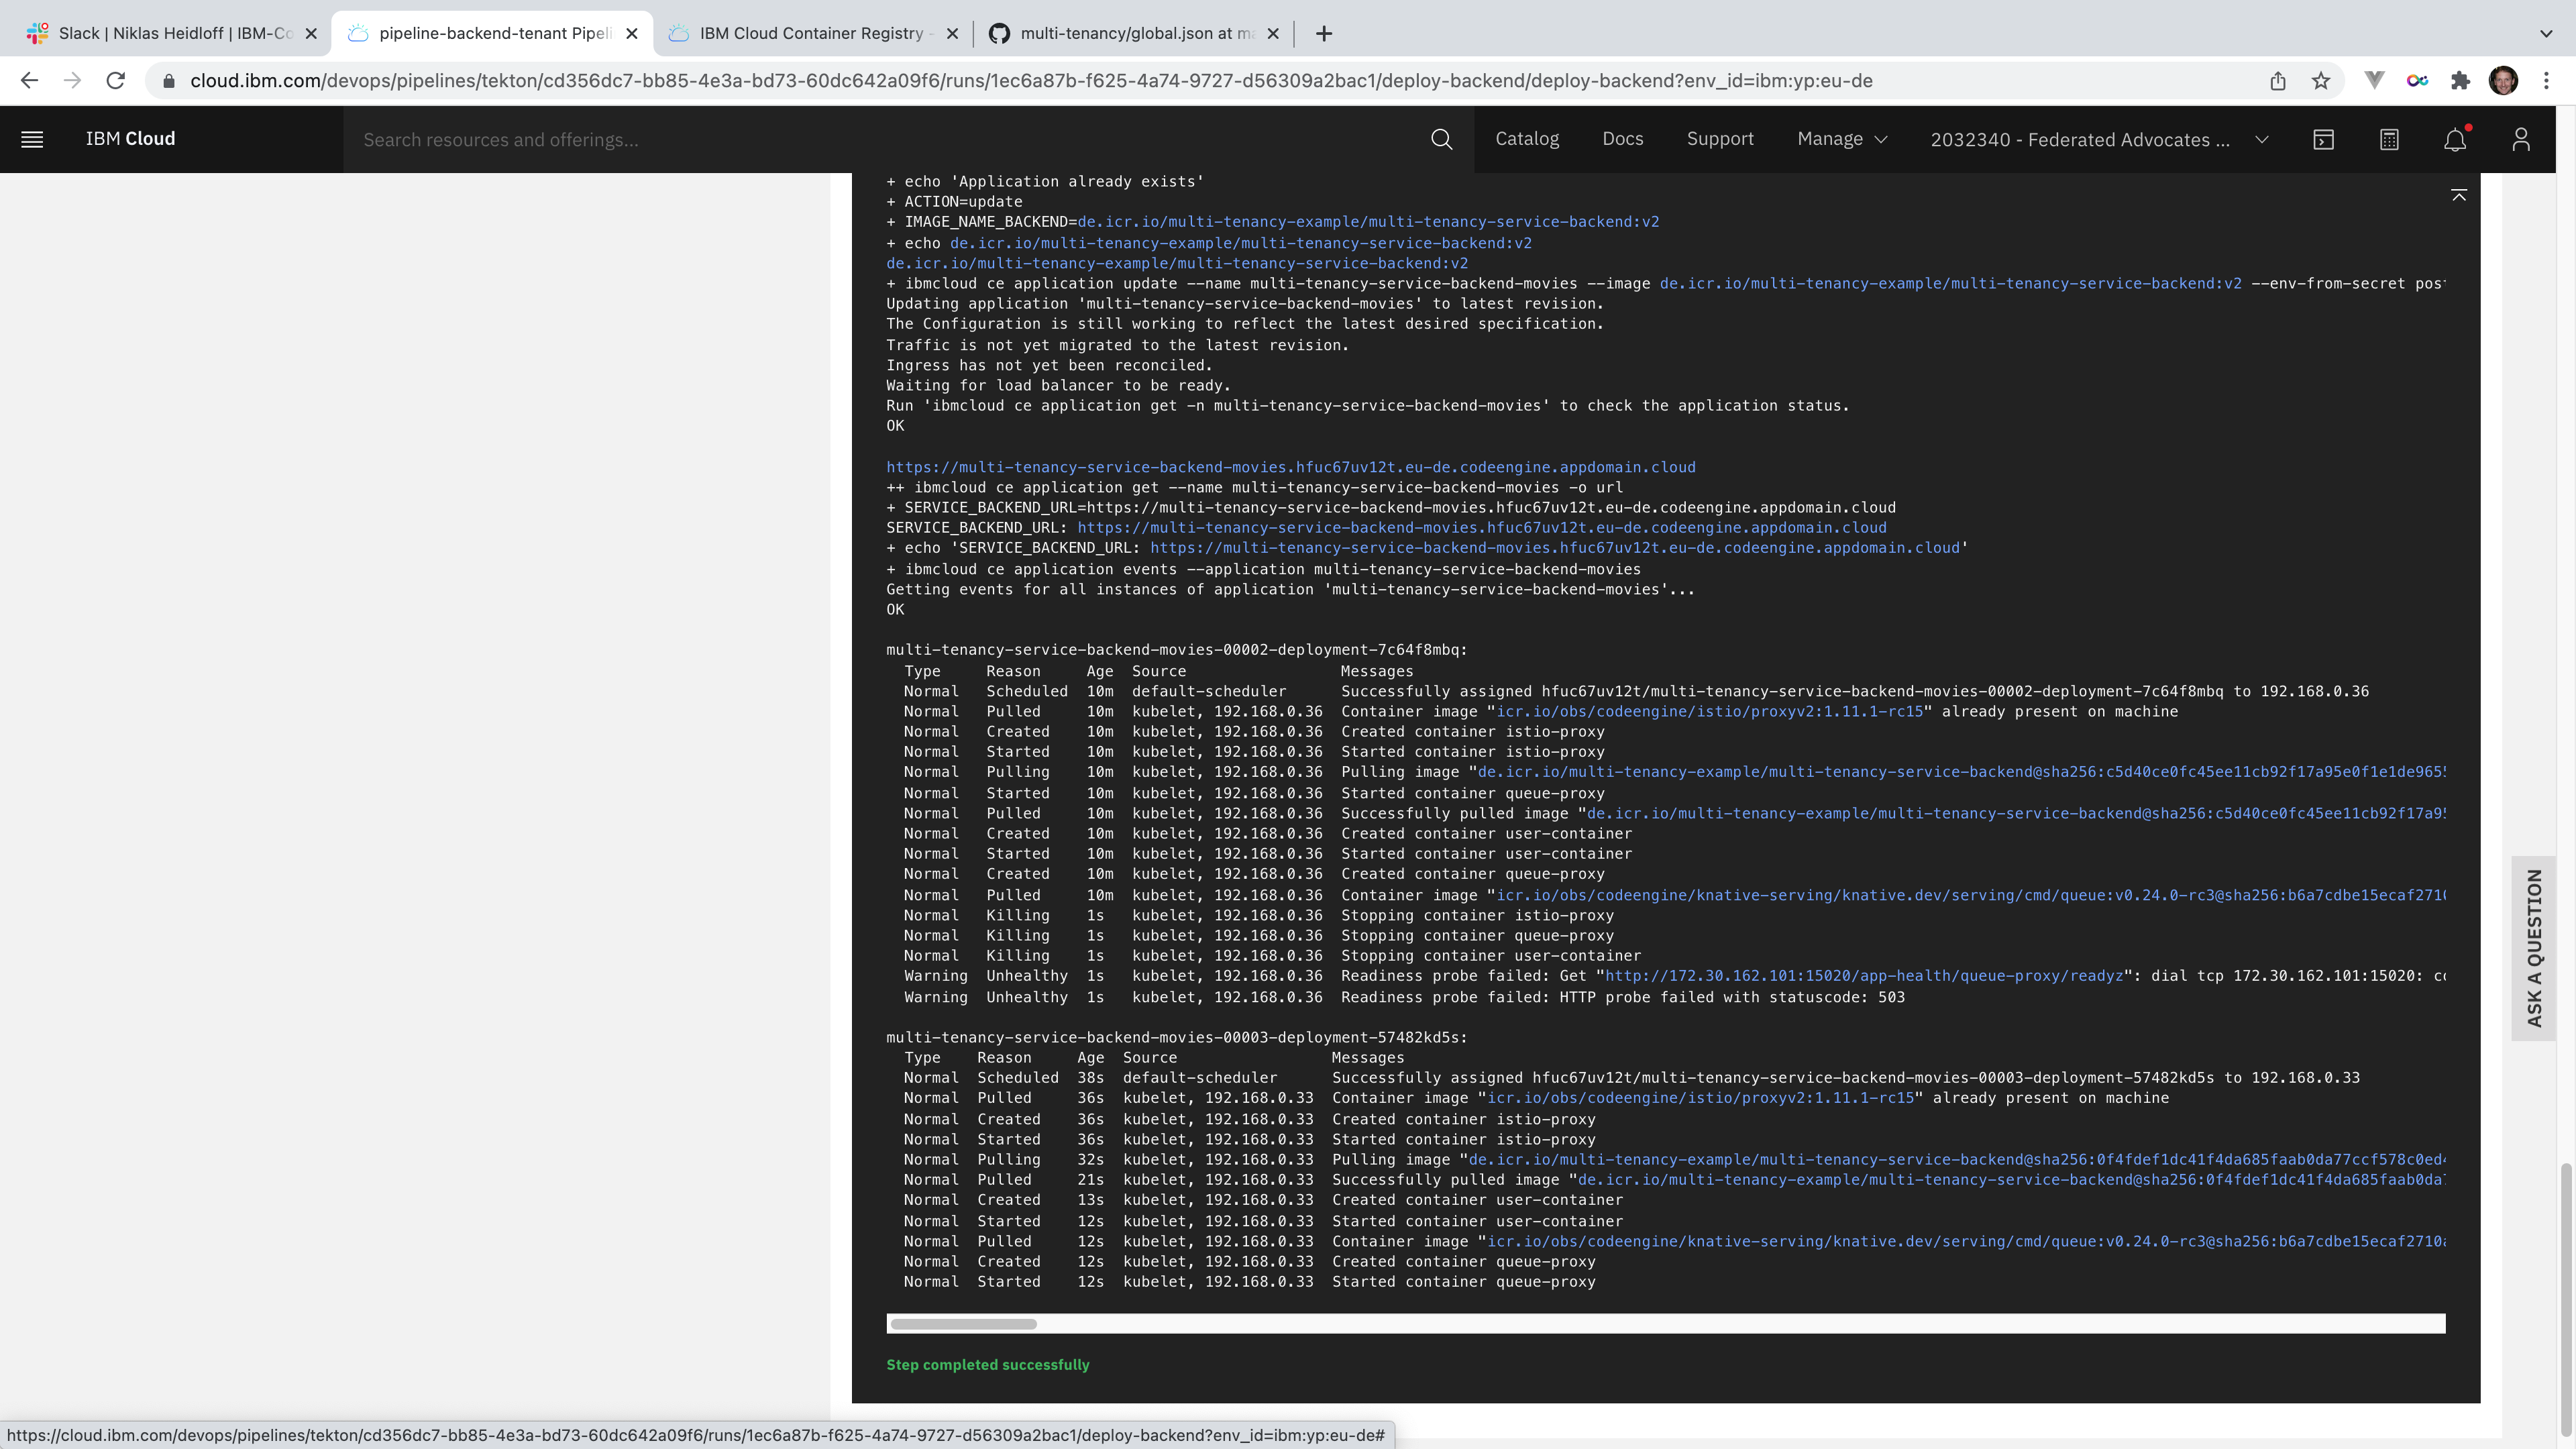Open the browser extensions puzzle icon
2576x1449 pixels.
[2460, 81]
